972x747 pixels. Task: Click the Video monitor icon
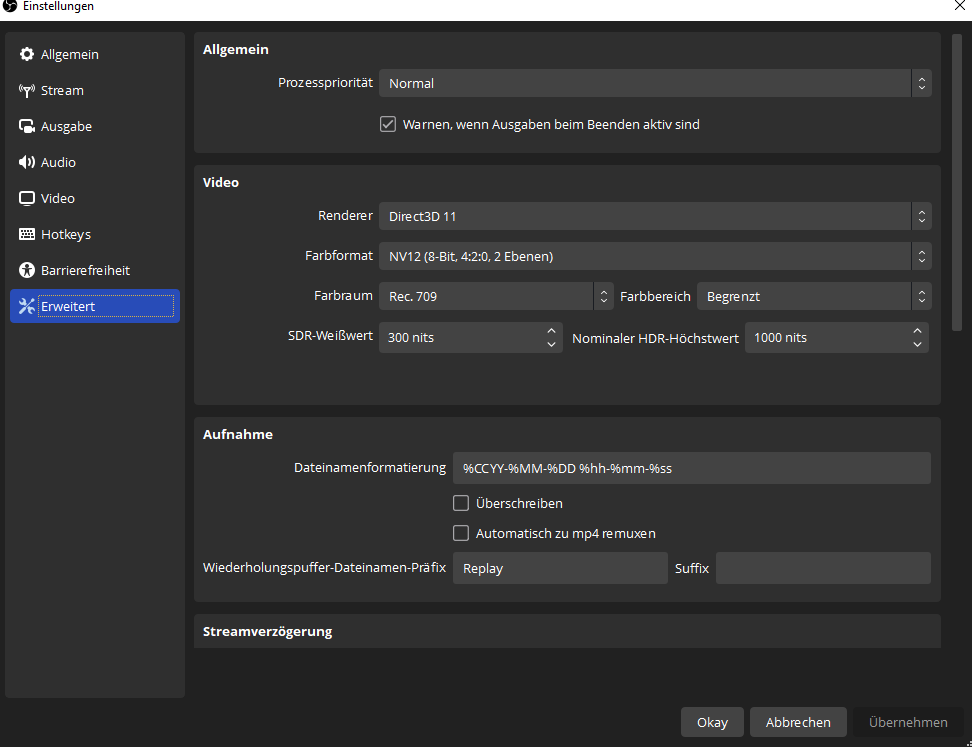tap(27, 198)
